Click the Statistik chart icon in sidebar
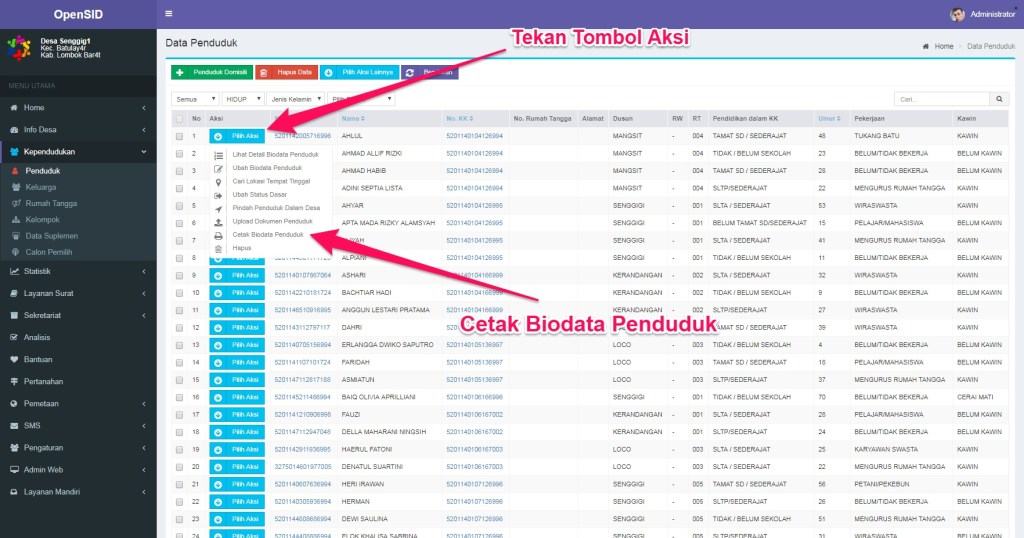 (x=14, y=272)
